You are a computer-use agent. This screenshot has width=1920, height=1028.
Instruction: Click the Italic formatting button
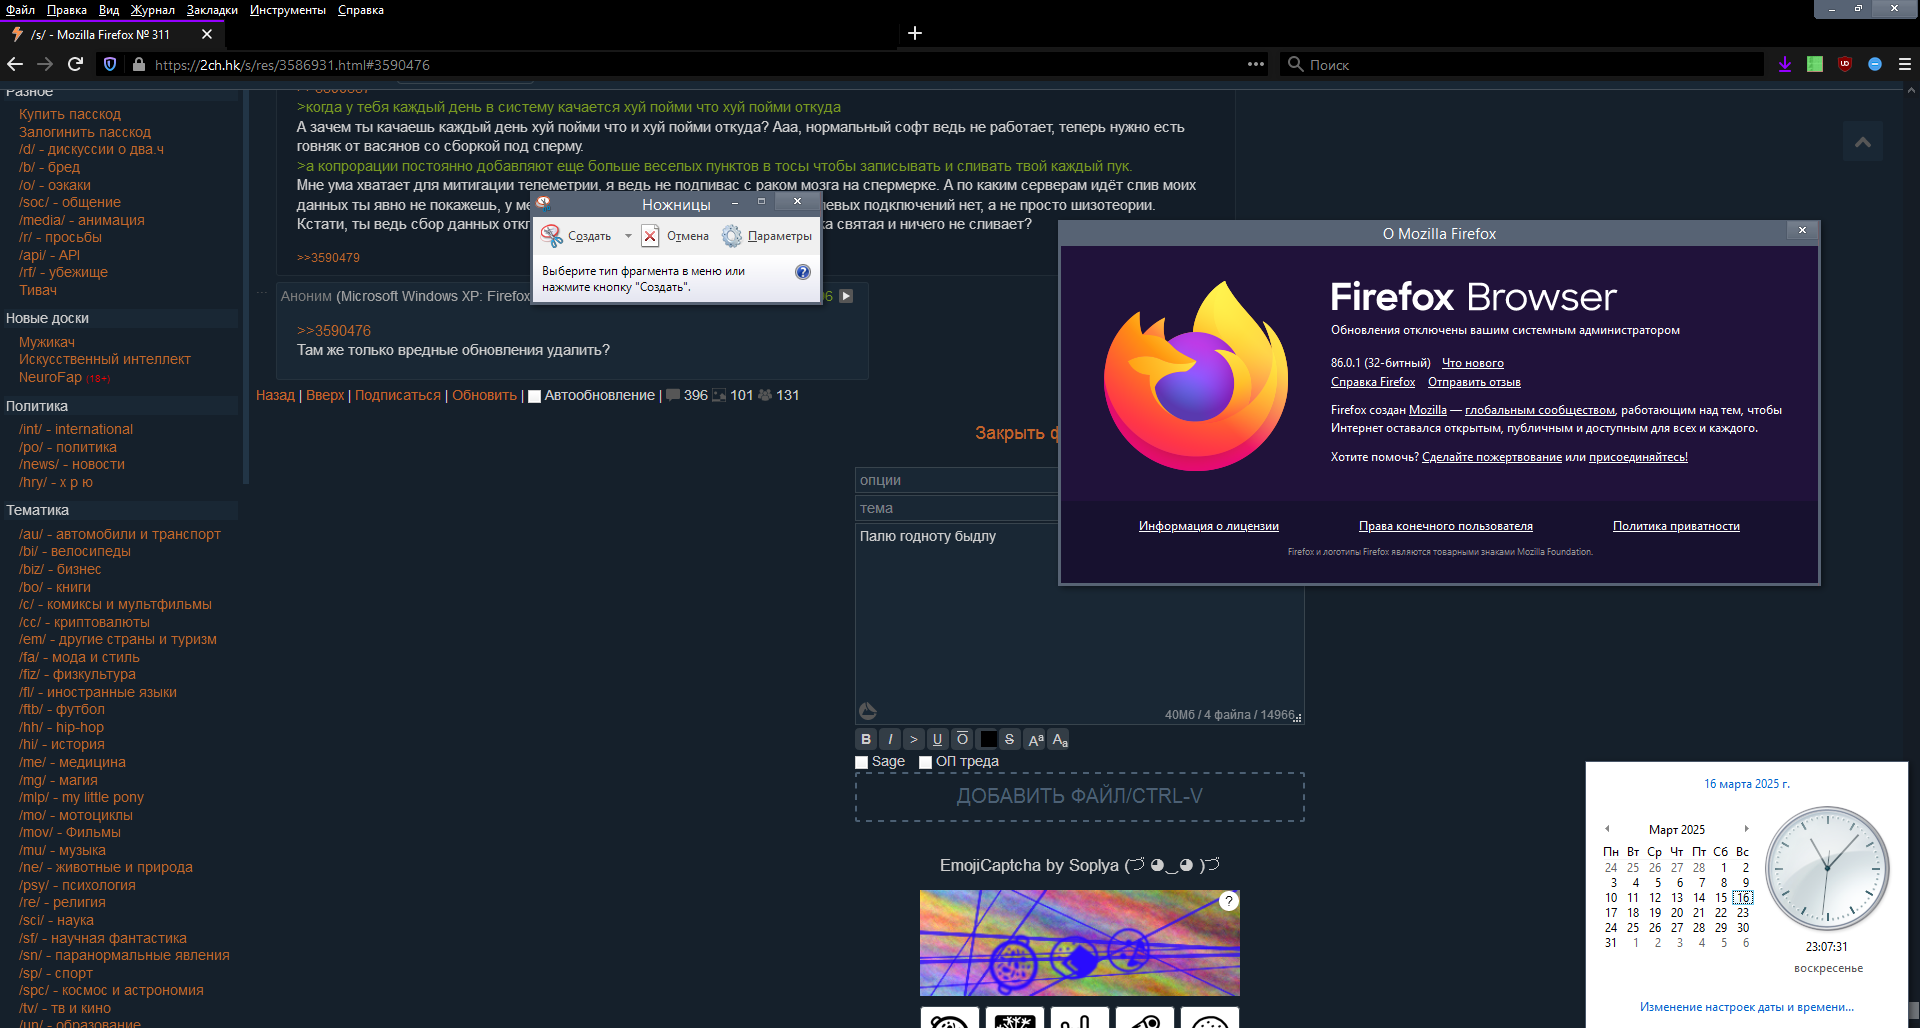pos(890,739)
